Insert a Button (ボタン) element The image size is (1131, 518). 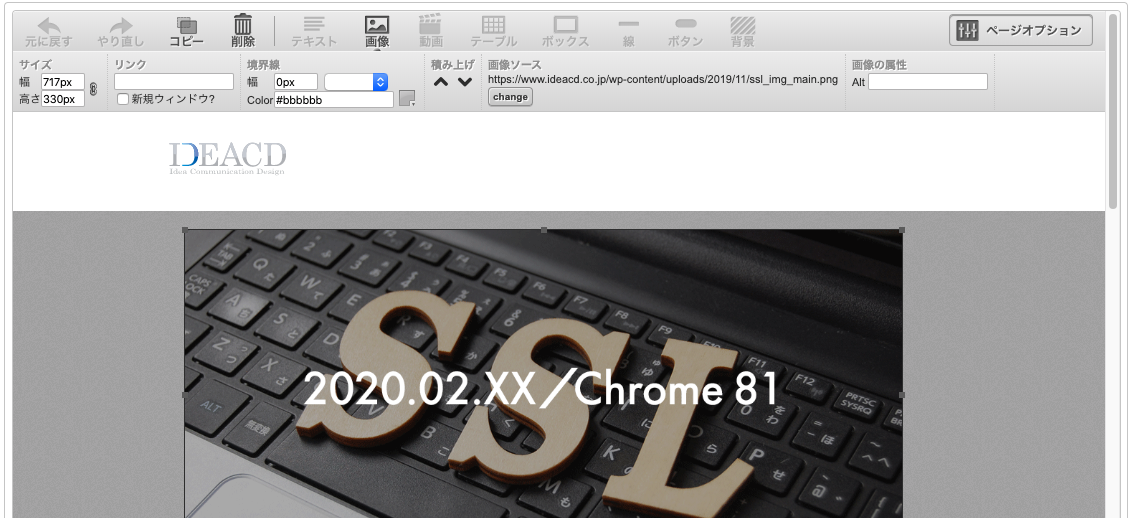pyautogui.click(x=685, y=32)
